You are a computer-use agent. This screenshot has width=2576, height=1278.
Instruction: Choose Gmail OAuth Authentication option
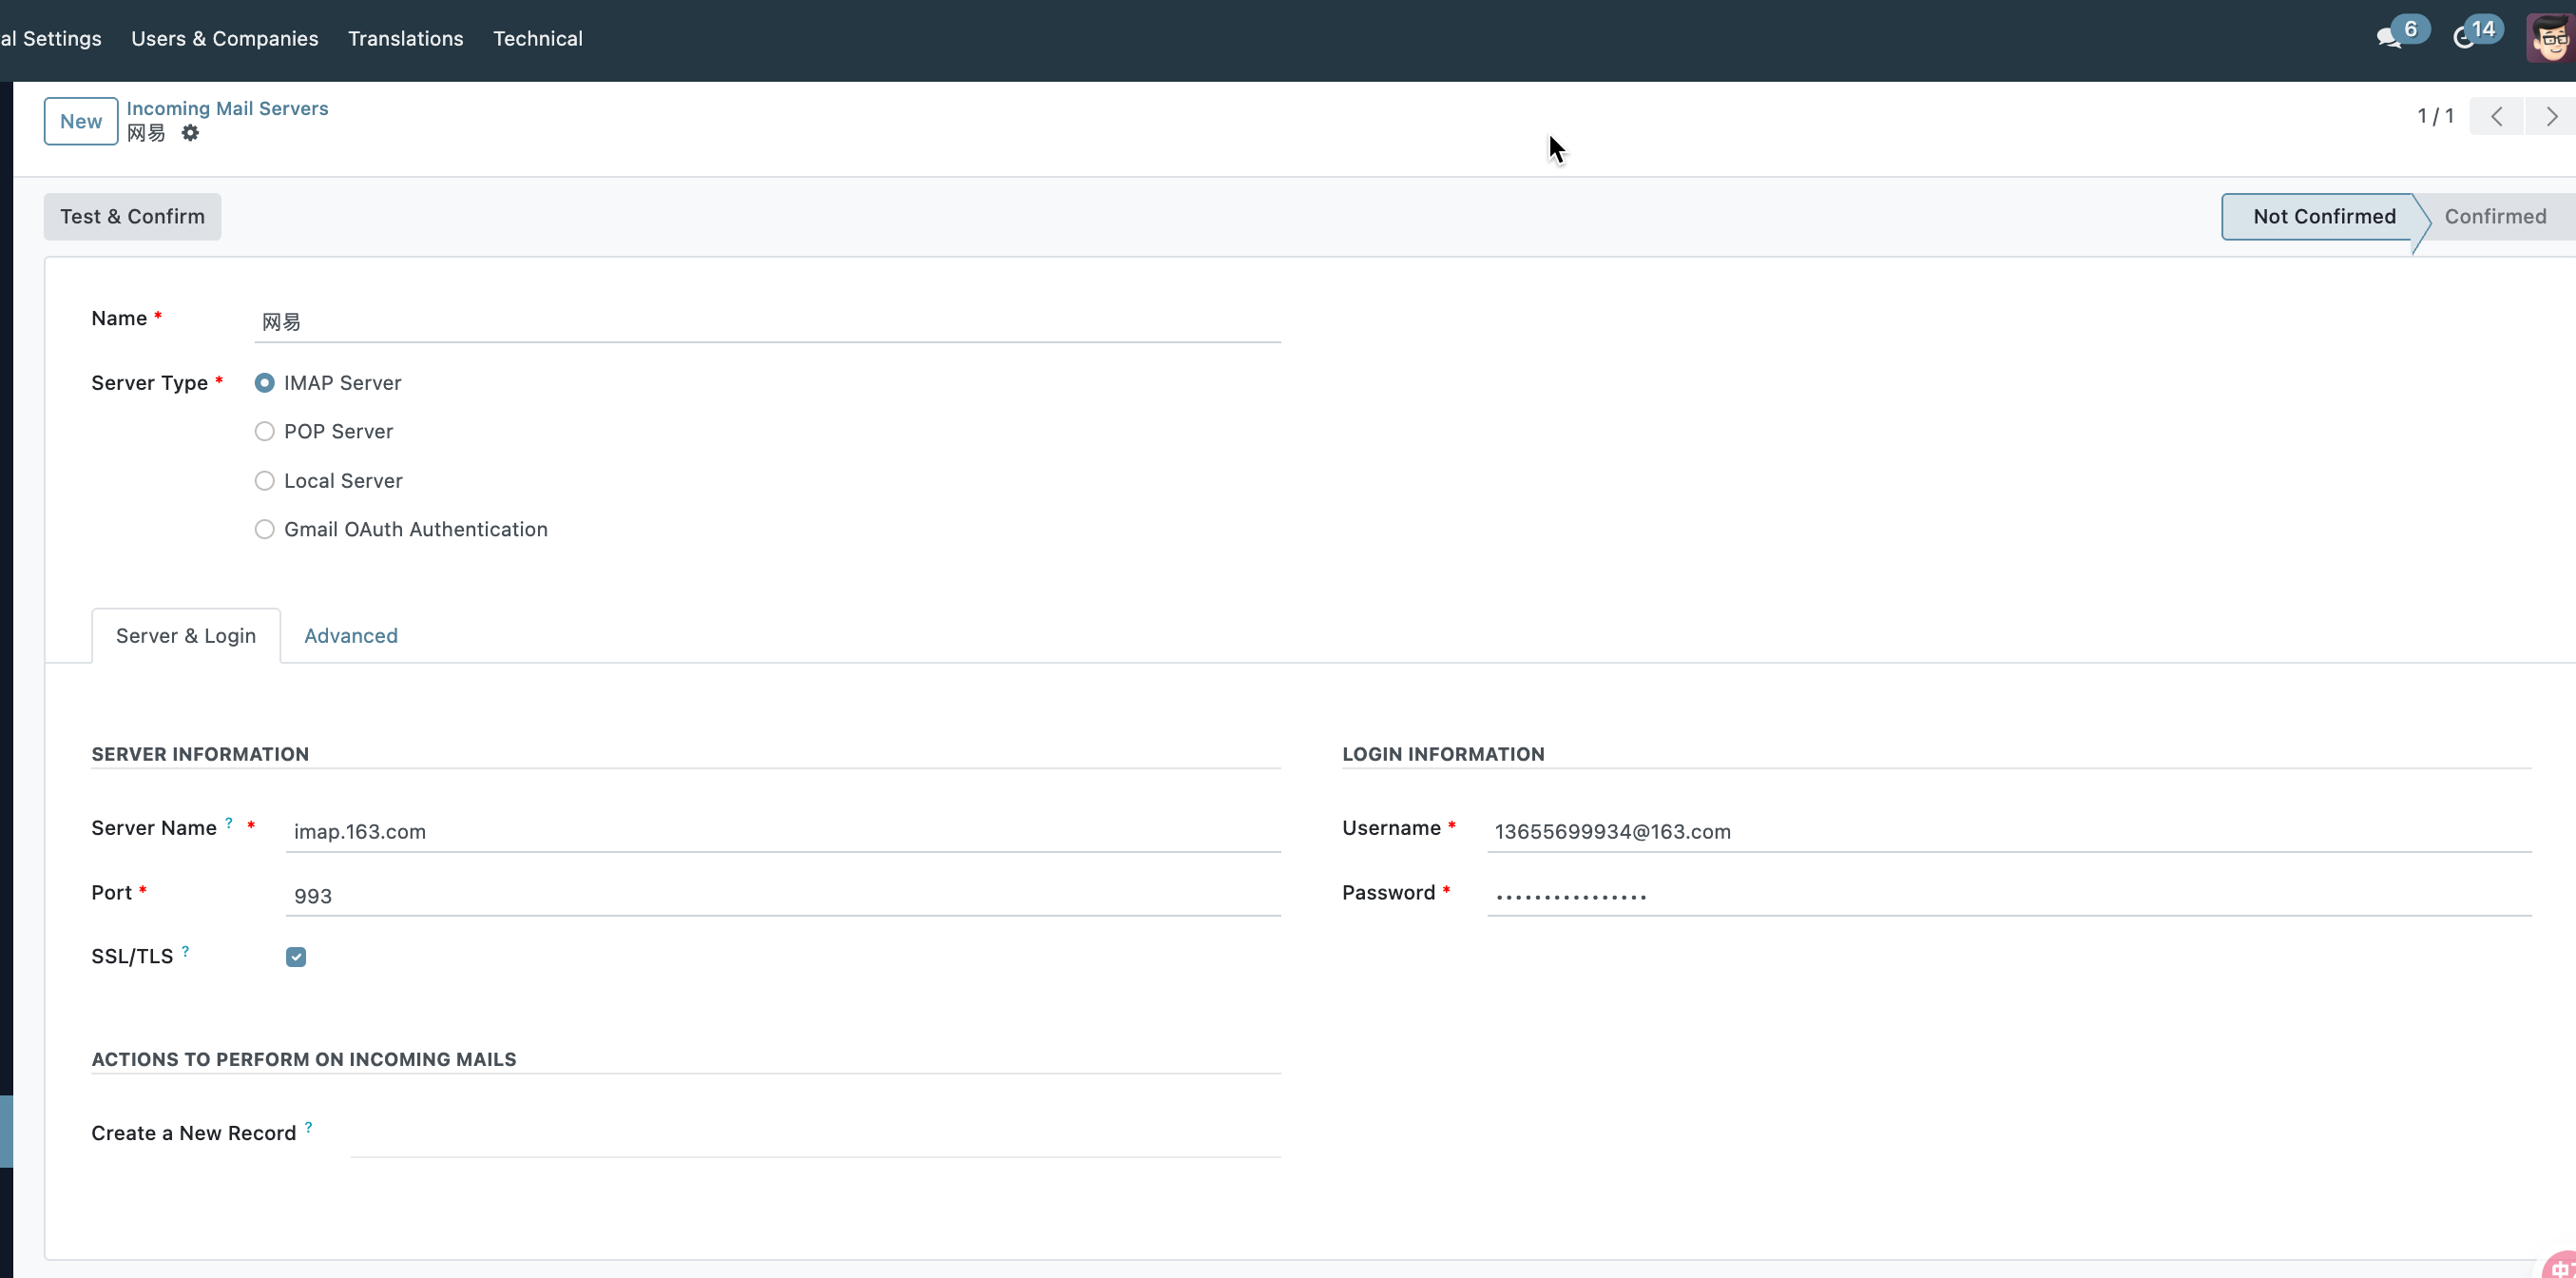pos(264,529)
